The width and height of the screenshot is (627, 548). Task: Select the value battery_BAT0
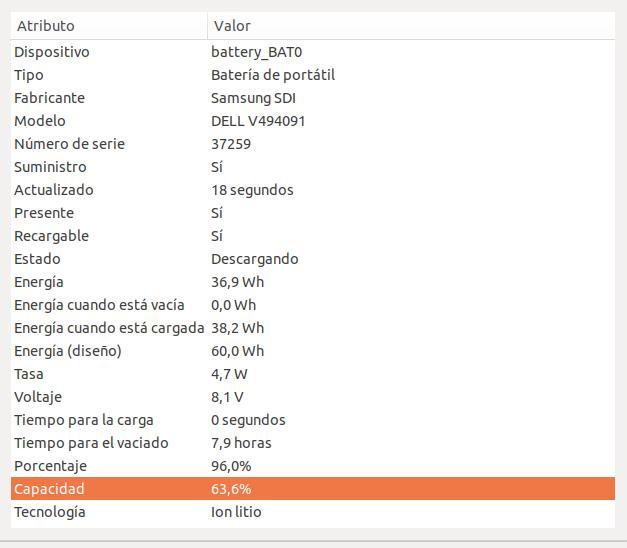[256, 52]
